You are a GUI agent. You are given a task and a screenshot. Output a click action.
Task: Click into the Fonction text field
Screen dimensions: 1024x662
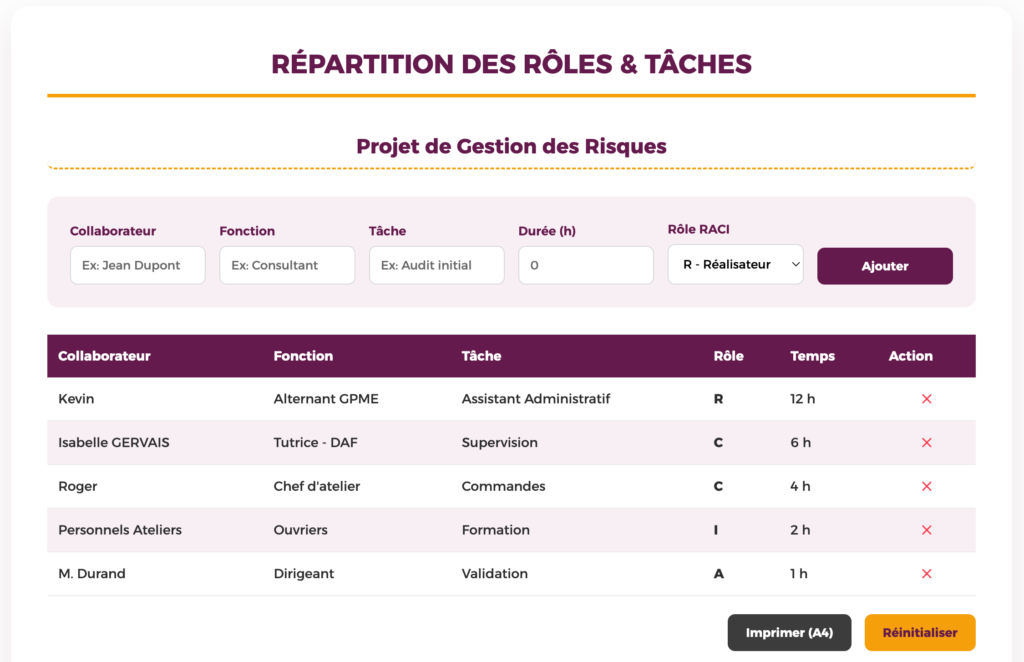point(287,265)
